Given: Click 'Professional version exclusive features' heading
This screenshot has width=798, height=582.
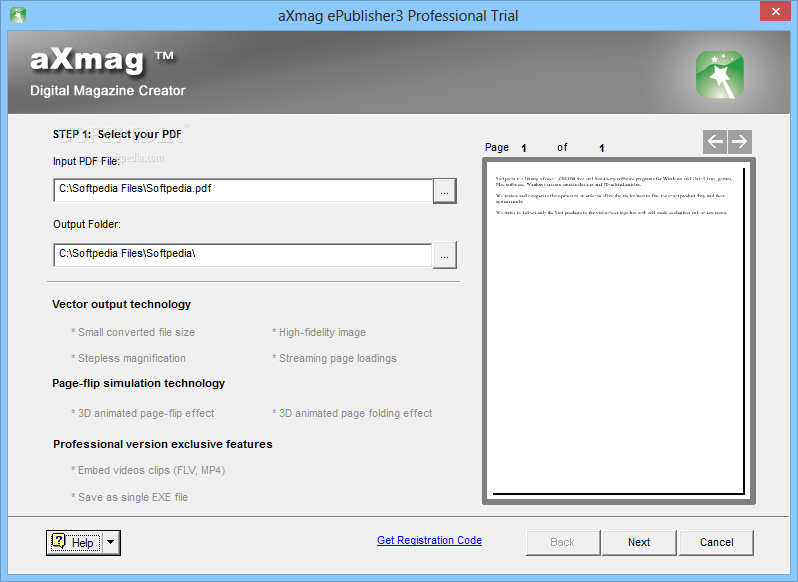Looking at the screenshot, I should [x=163, y=444].
